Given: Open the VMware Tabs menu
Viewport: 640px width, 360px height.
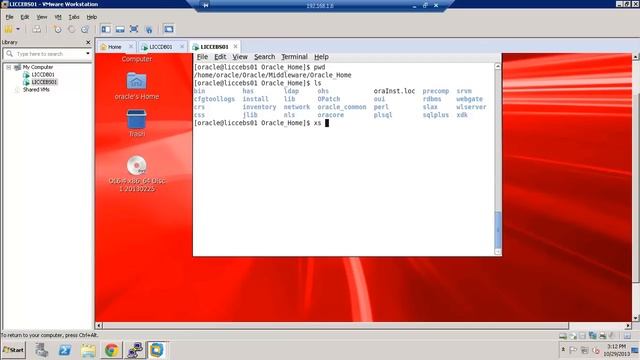Looking at the screenshot, I should (x=74, y=17).
